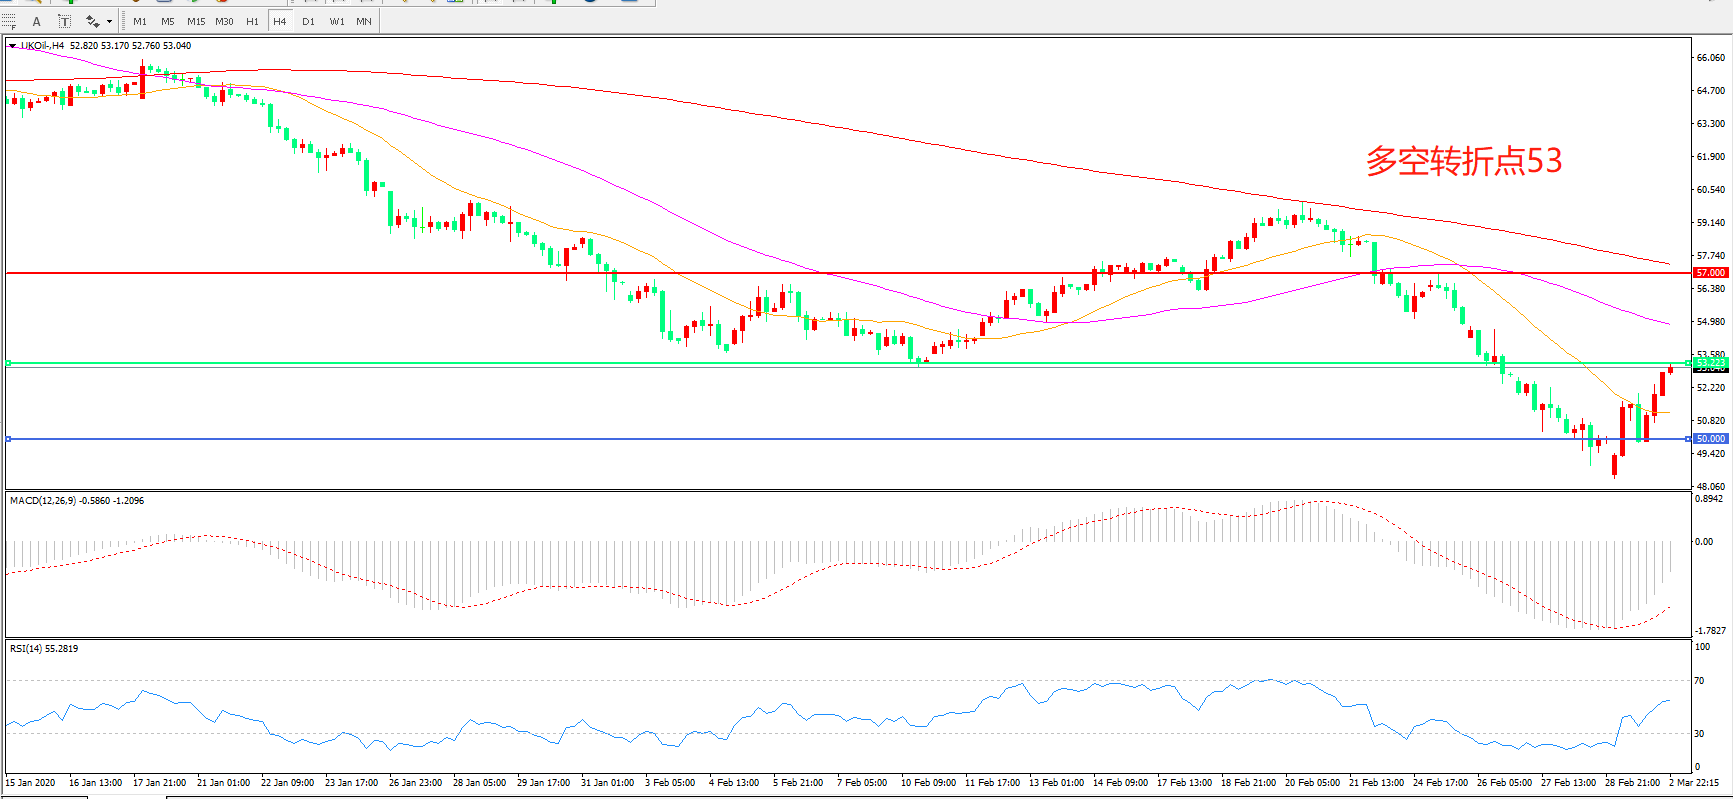Click the blue 50.000 price level tag

(x=1710, y=439)
